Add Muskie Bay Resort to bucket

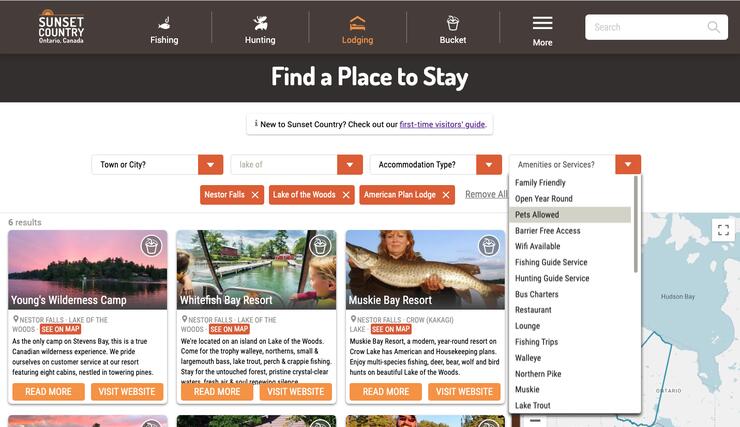coord(489,246)
